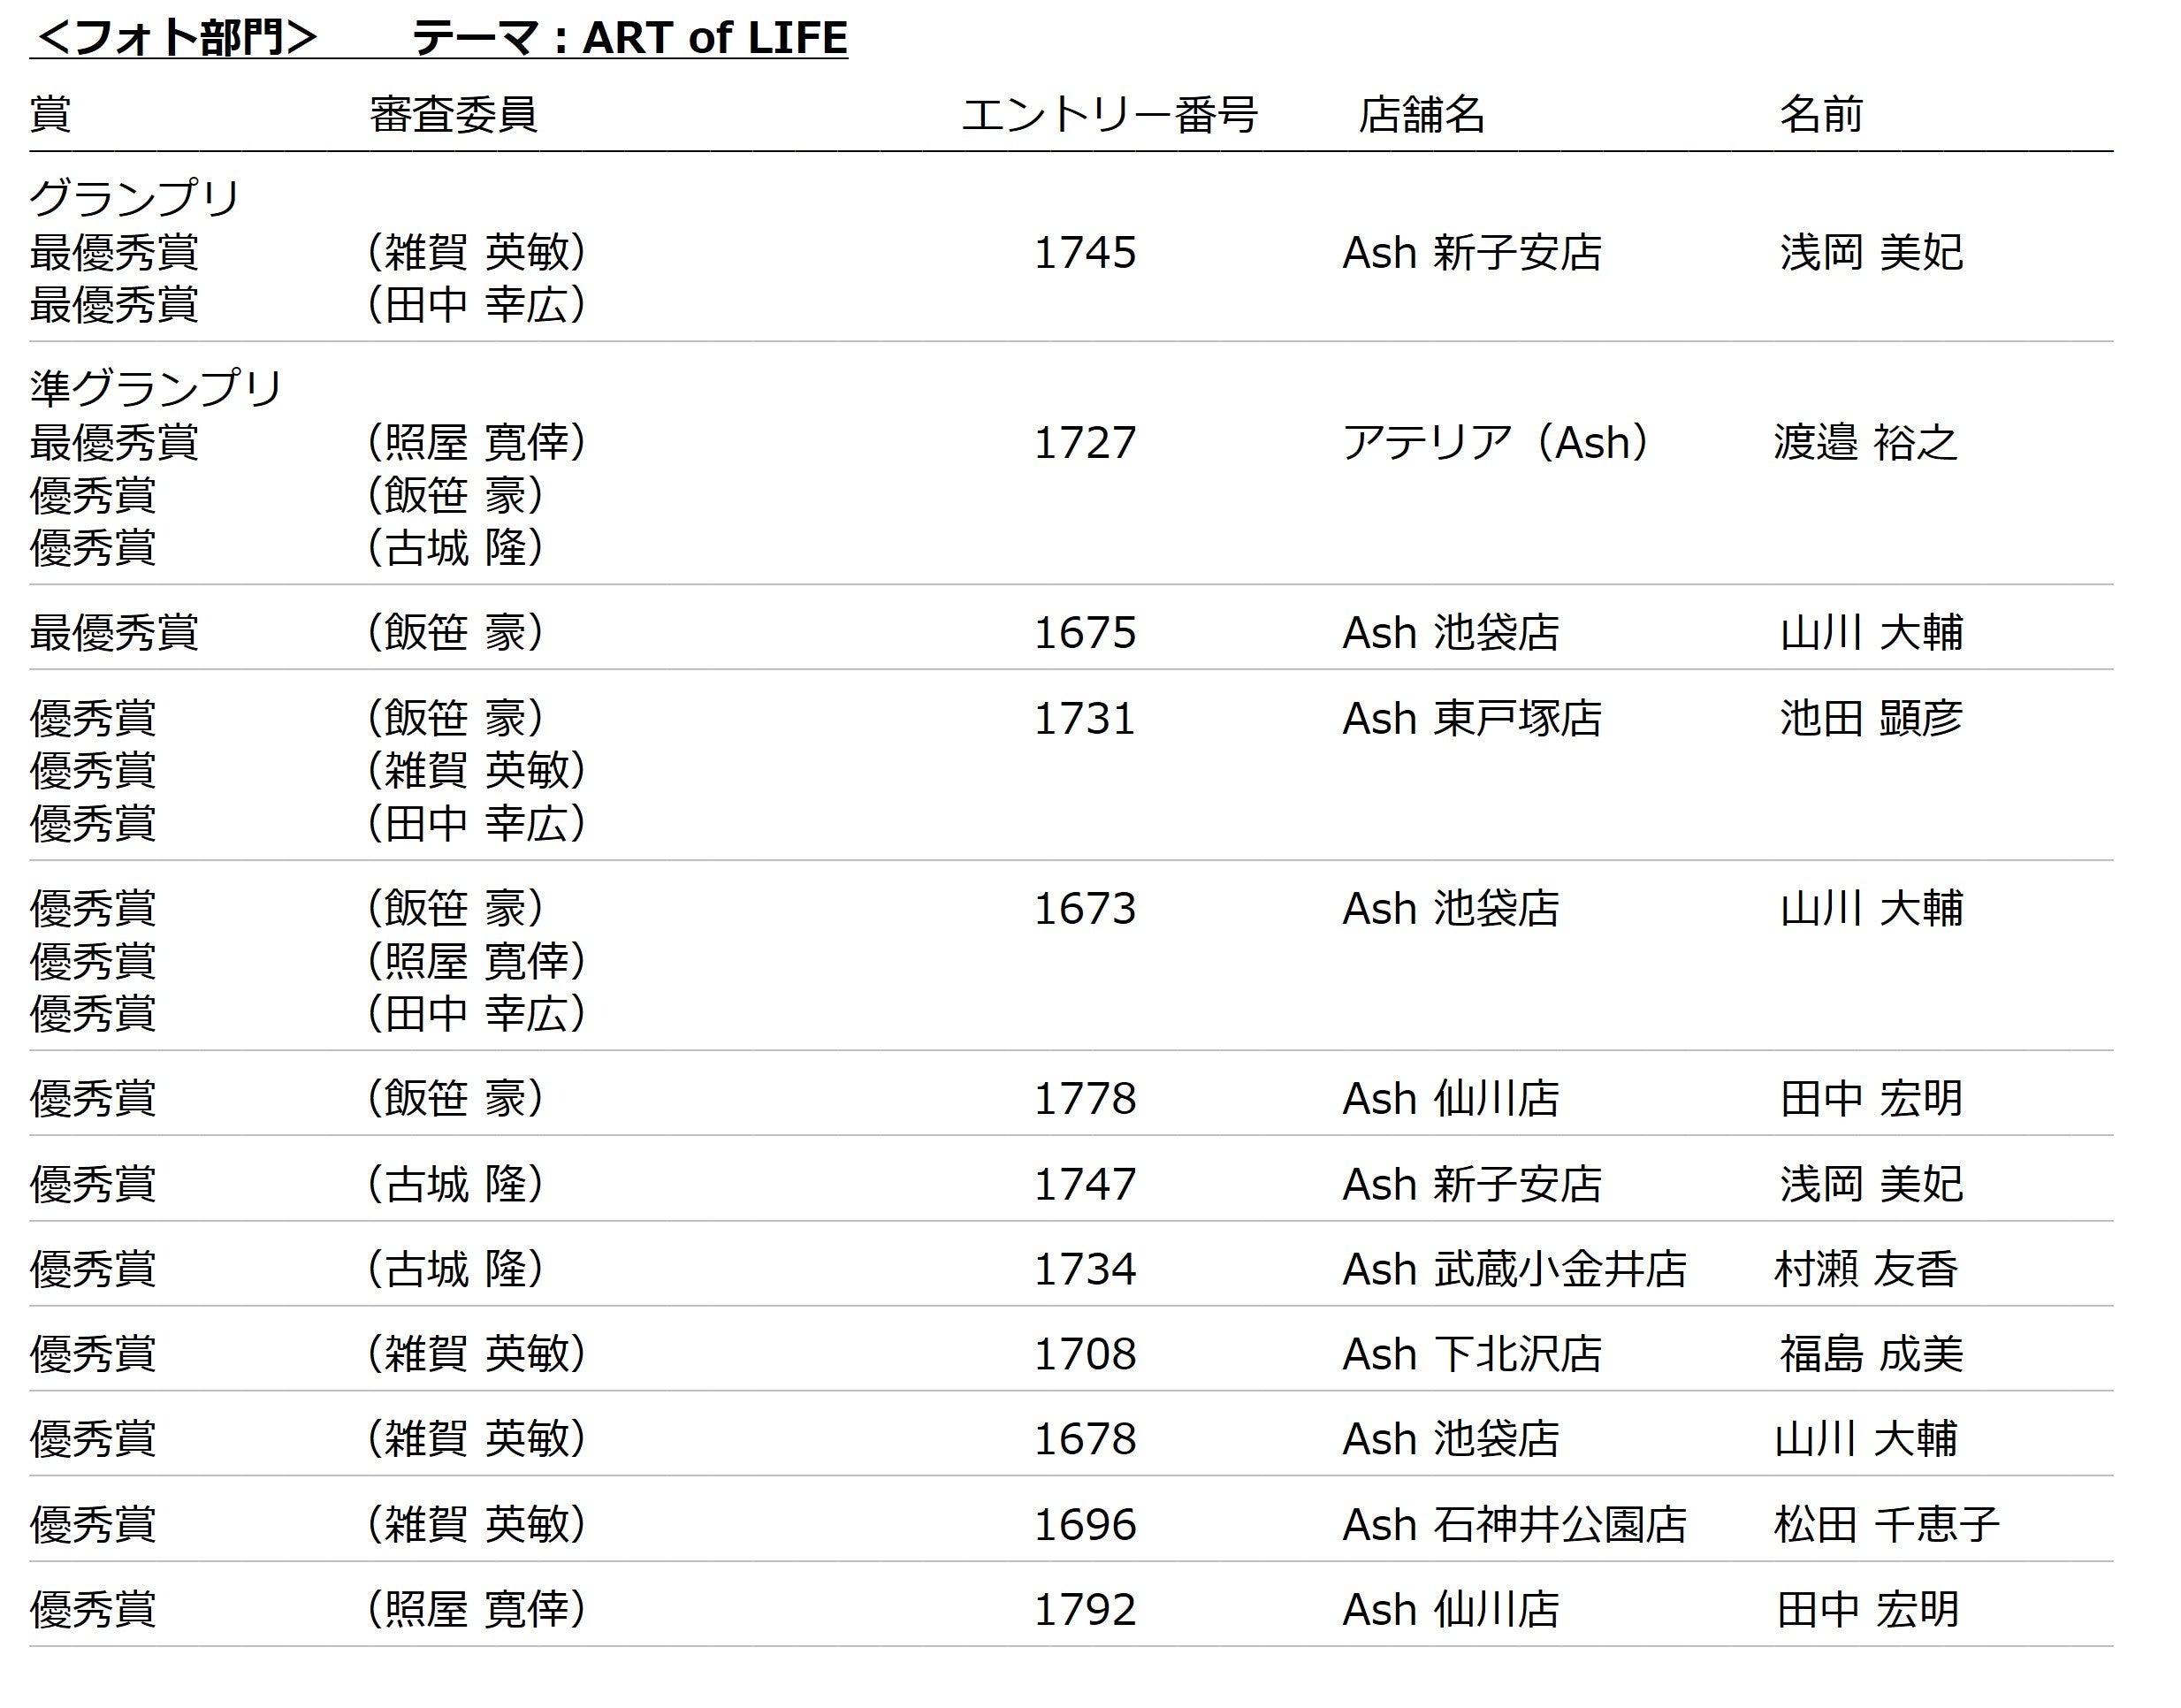Image resolution: width=2181 pixels, height=1708 pixels.
Task: Click entry number 1792
Action: click(1084, 1611)
